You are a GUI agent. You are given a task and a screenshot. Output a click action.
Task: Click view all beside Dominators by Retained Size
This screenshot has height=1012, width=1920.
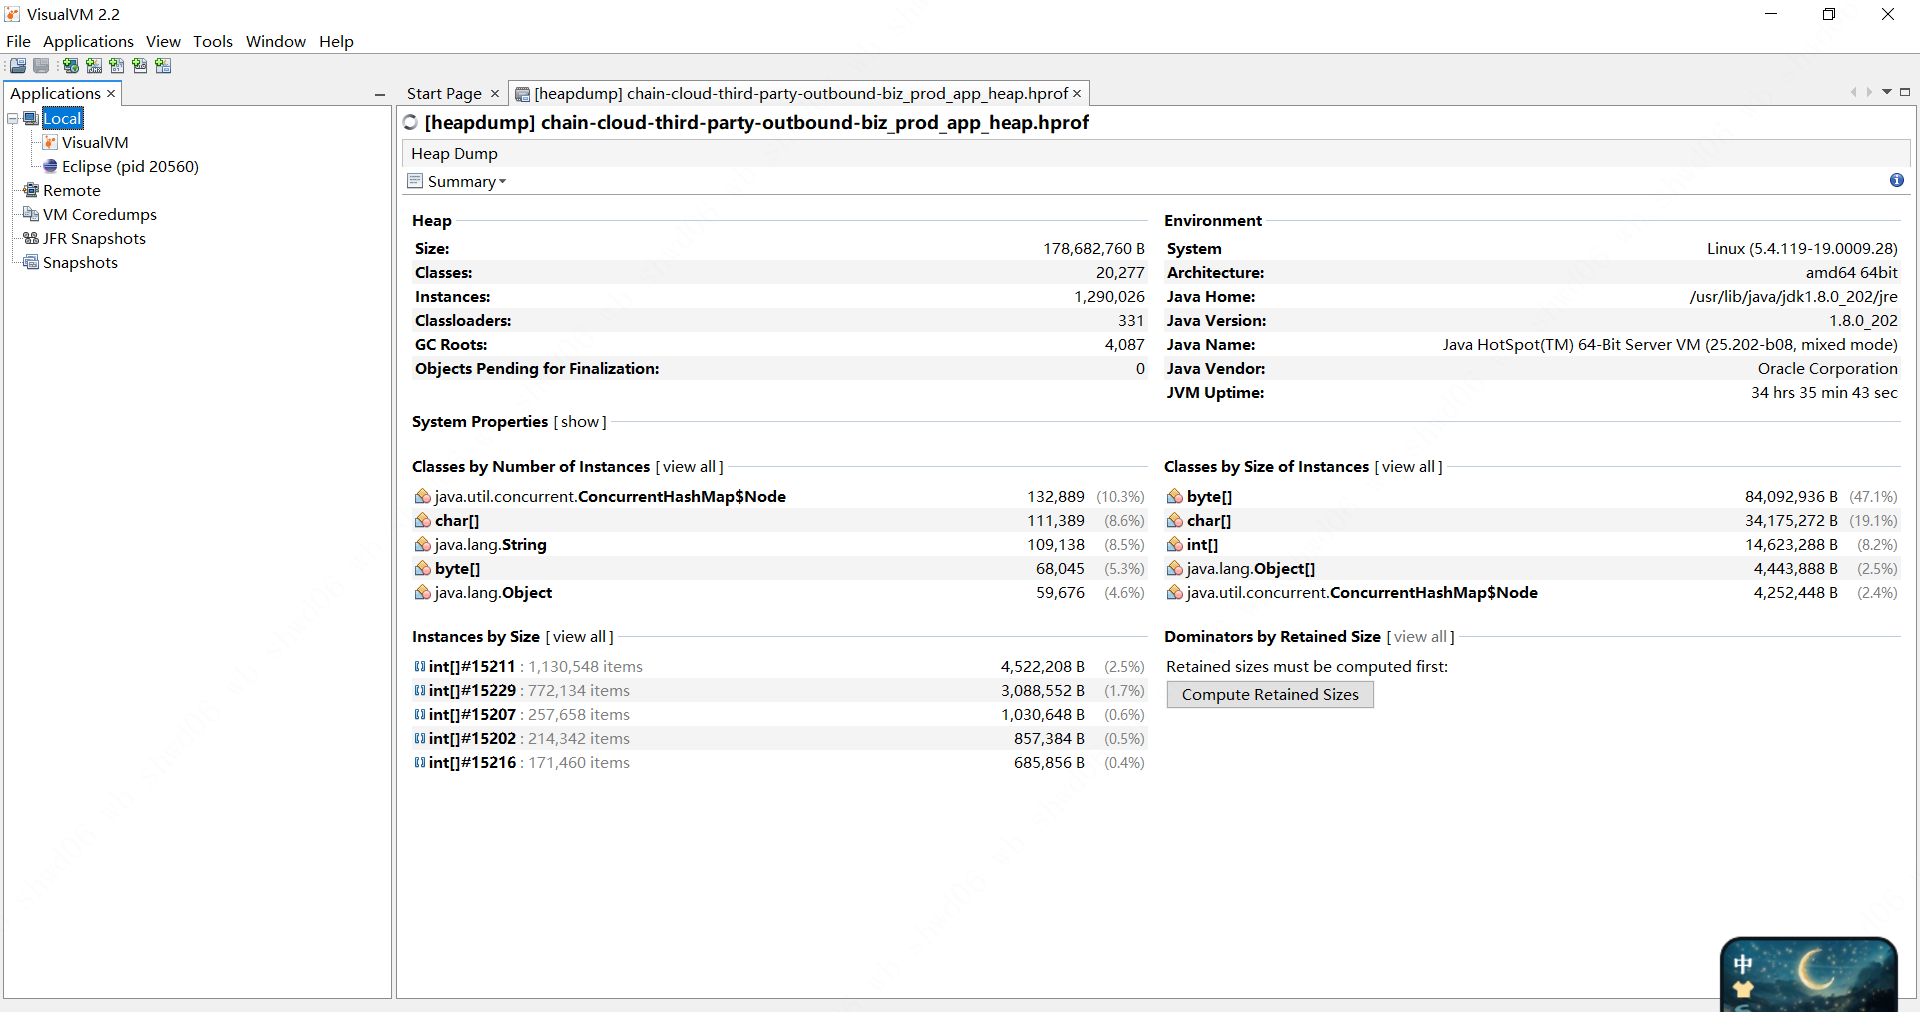(1421, 636)
